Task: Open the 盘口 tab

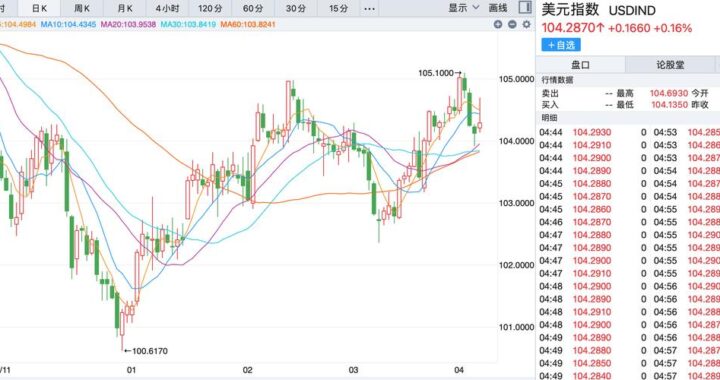Action: point(580,65)
